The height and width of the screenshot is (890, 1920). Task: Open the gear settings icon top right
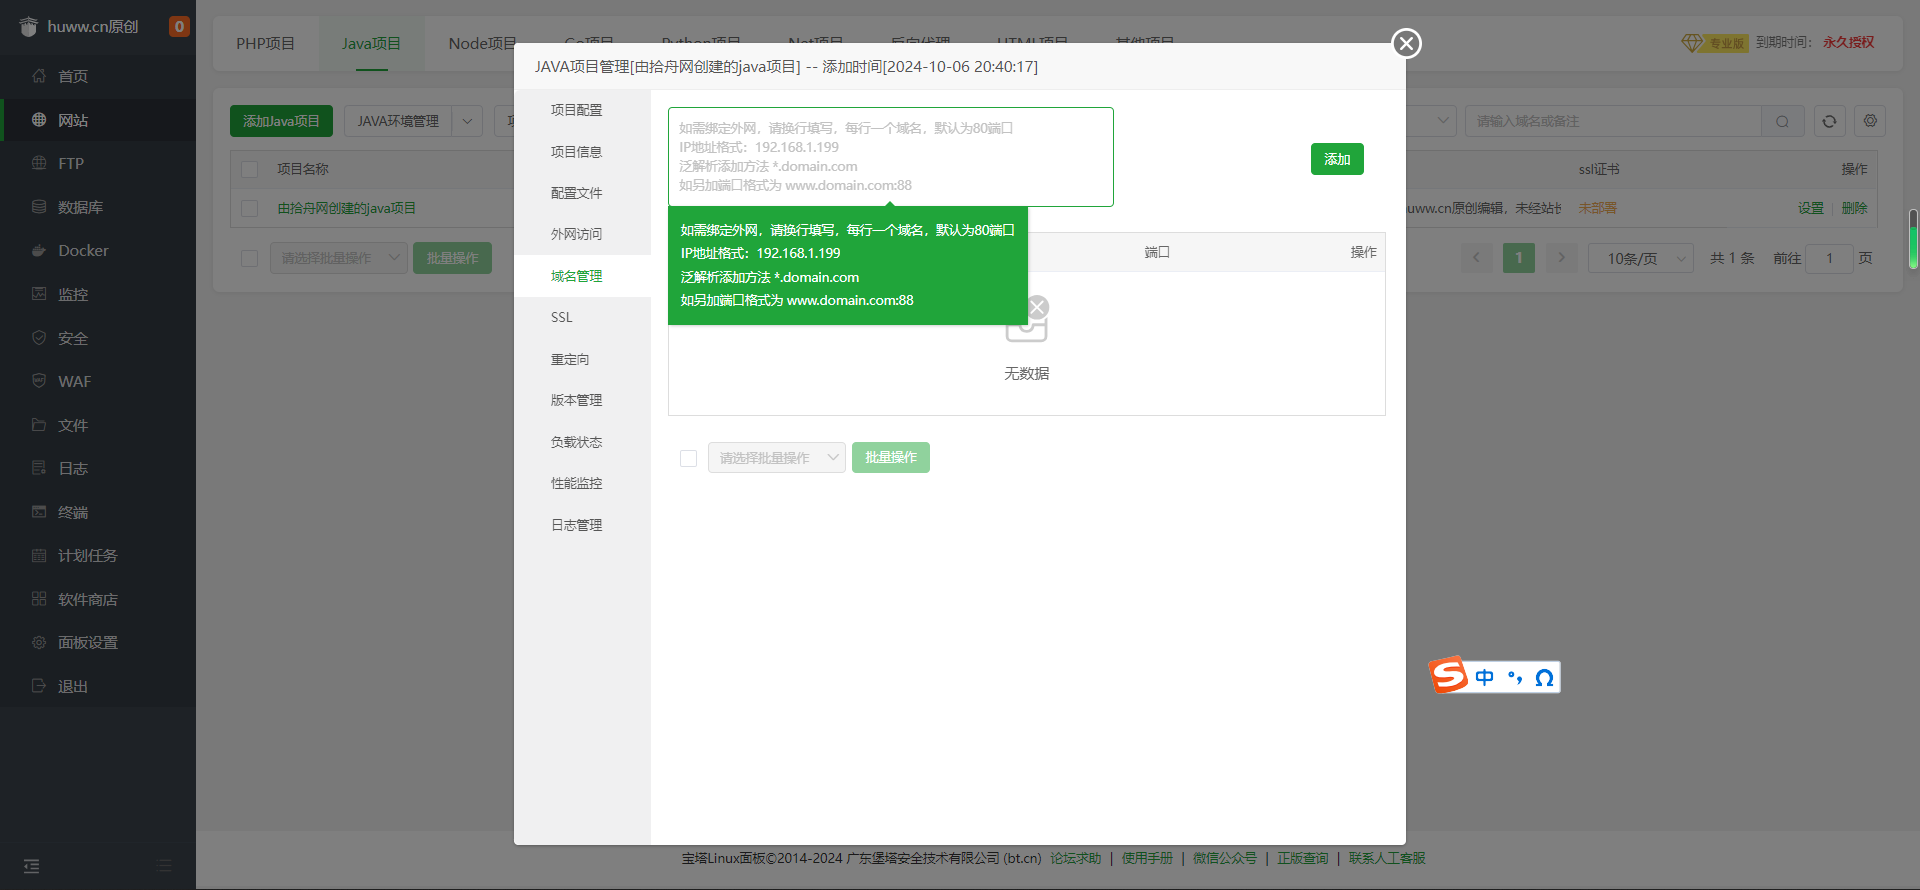pos(1870,121)
